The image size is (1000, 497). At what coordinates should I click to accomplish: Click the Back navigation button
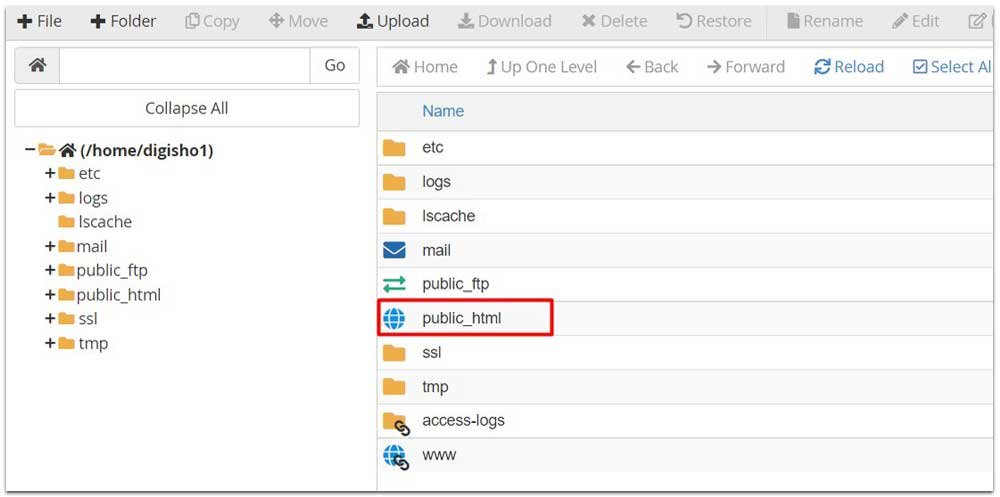point(651,67)
